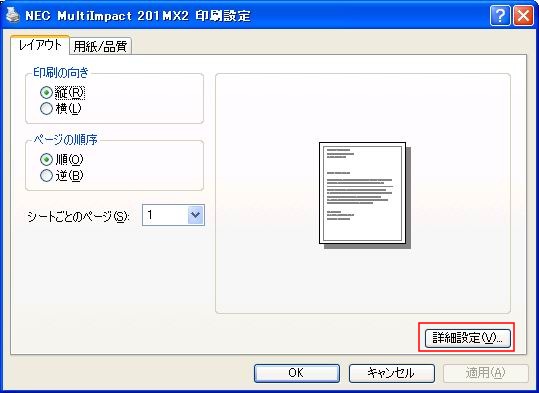
Task: Click the page preview thumbnail
Action: [364, 195]
